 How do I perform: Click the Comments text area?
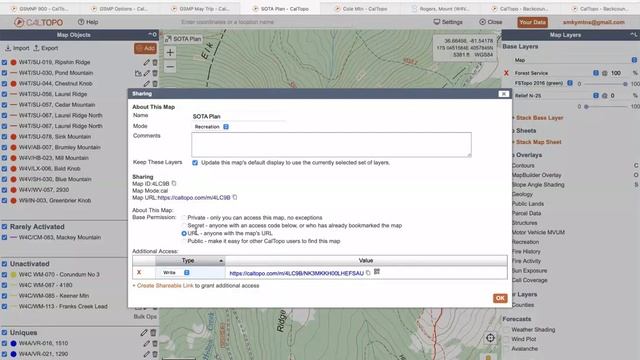(331, 144)
